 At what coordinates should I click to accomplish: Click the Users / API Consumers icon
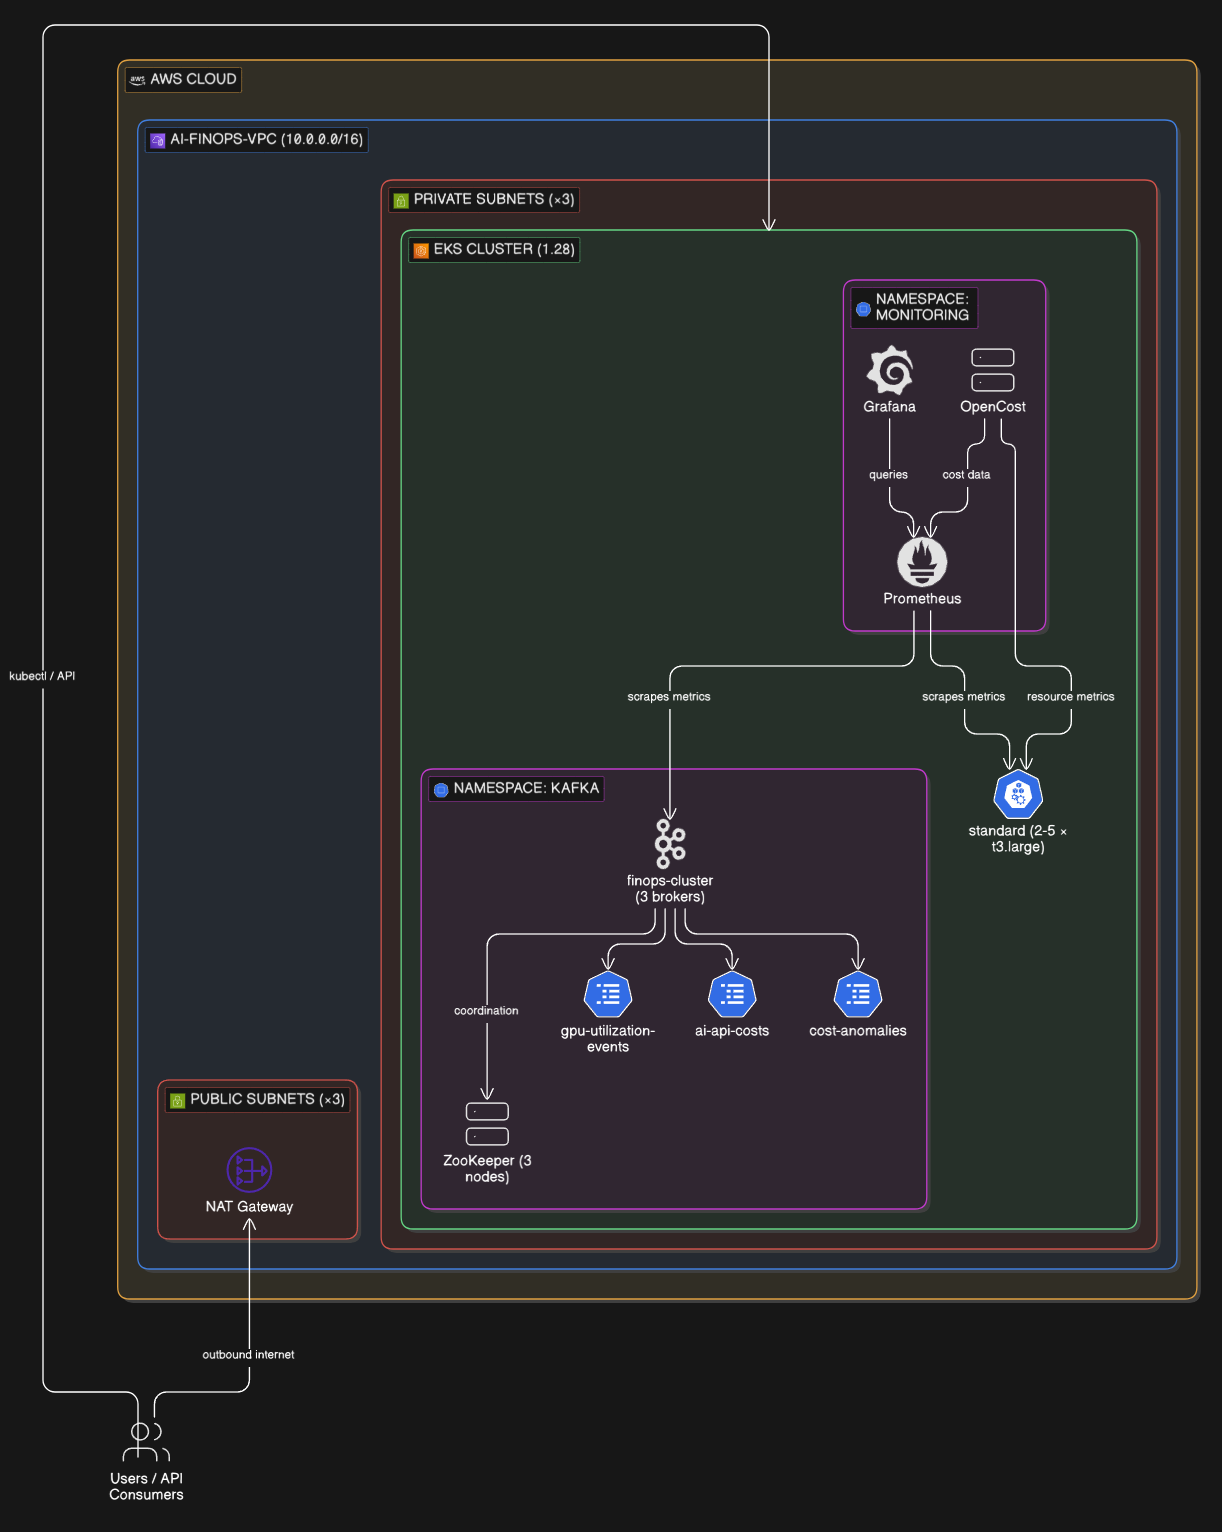[146, 1441]
